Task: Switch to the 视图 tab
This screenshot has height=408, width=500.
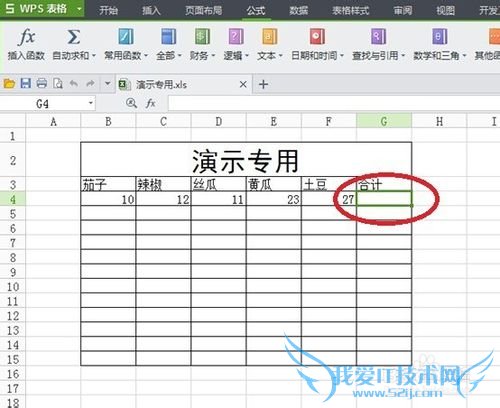Action: point(446,10)
